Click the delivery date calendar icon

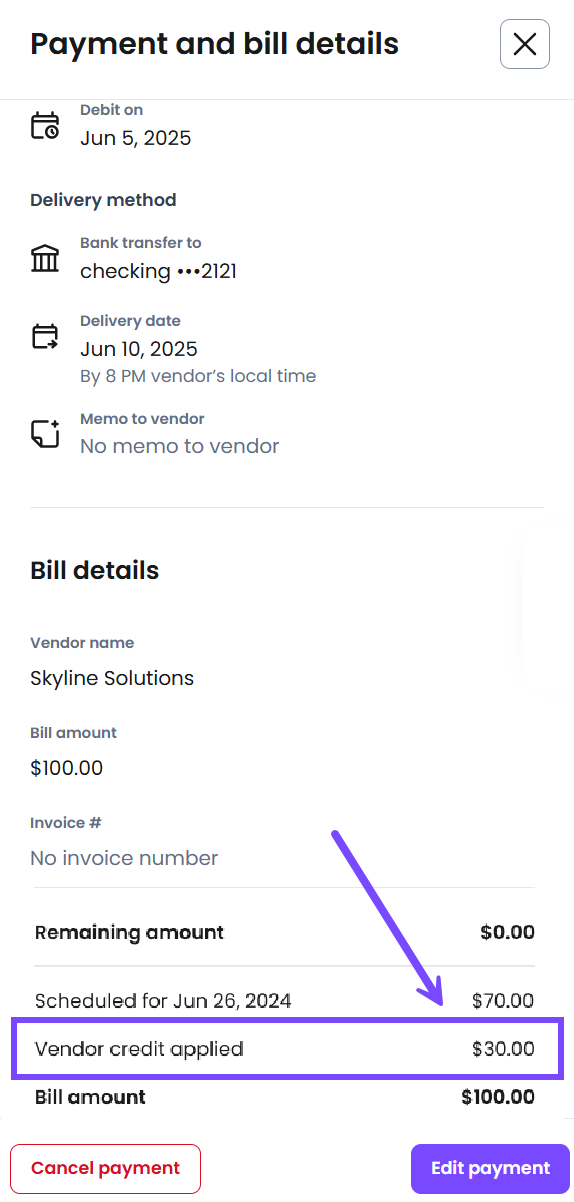pos(45,336)
